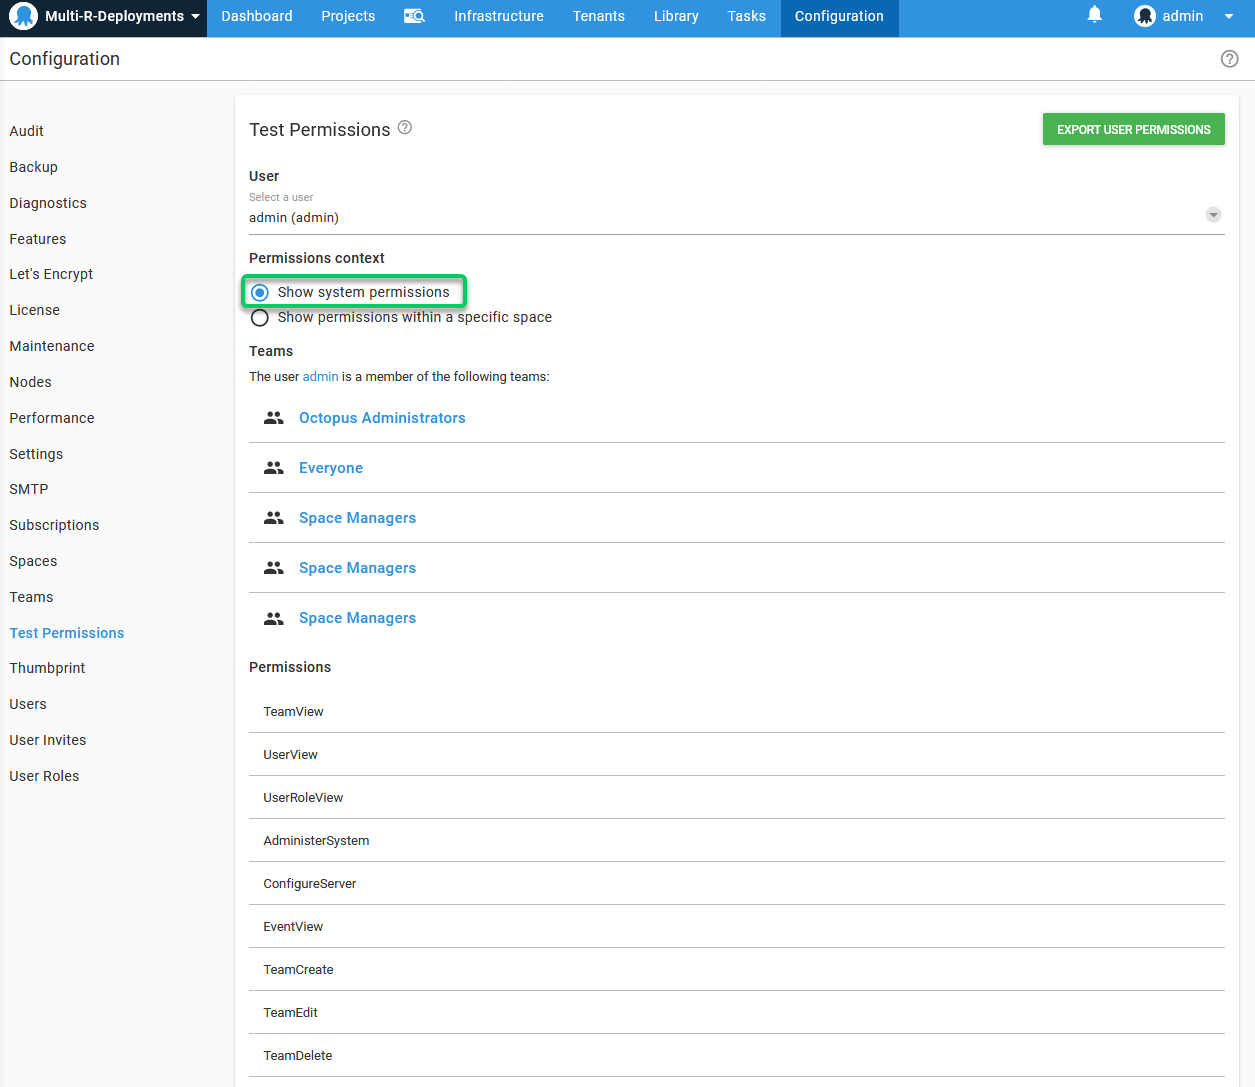Click the team icon beside Everyone

click(x=273, y=468)
